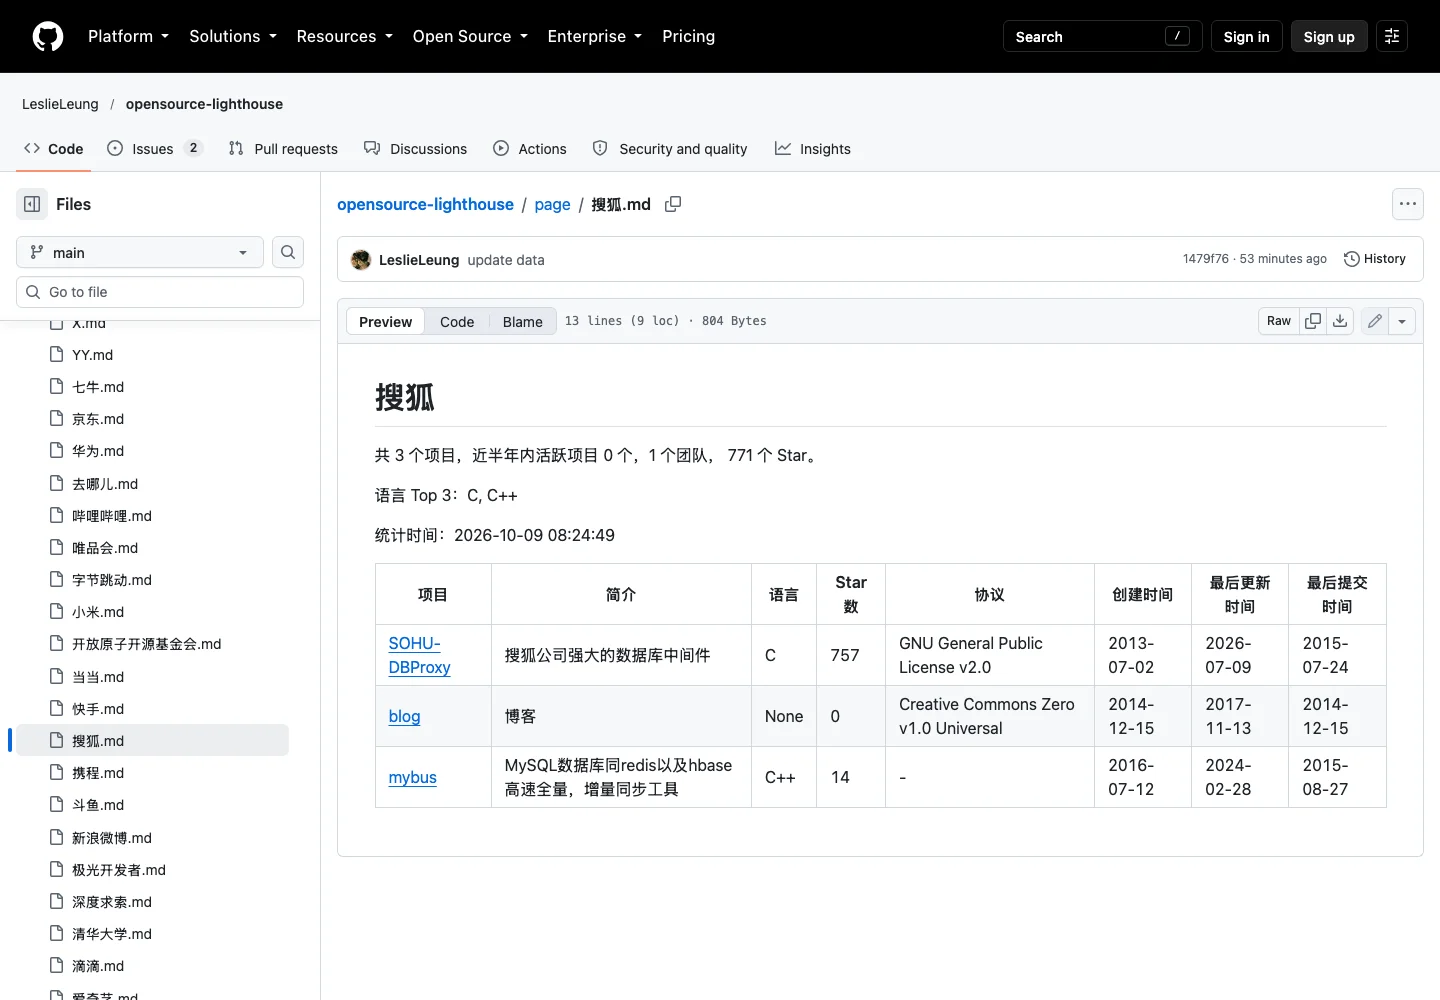Open the SOHU-DBProxy project link
This screenshot has height=1000, width=1440.
(419, 656)
